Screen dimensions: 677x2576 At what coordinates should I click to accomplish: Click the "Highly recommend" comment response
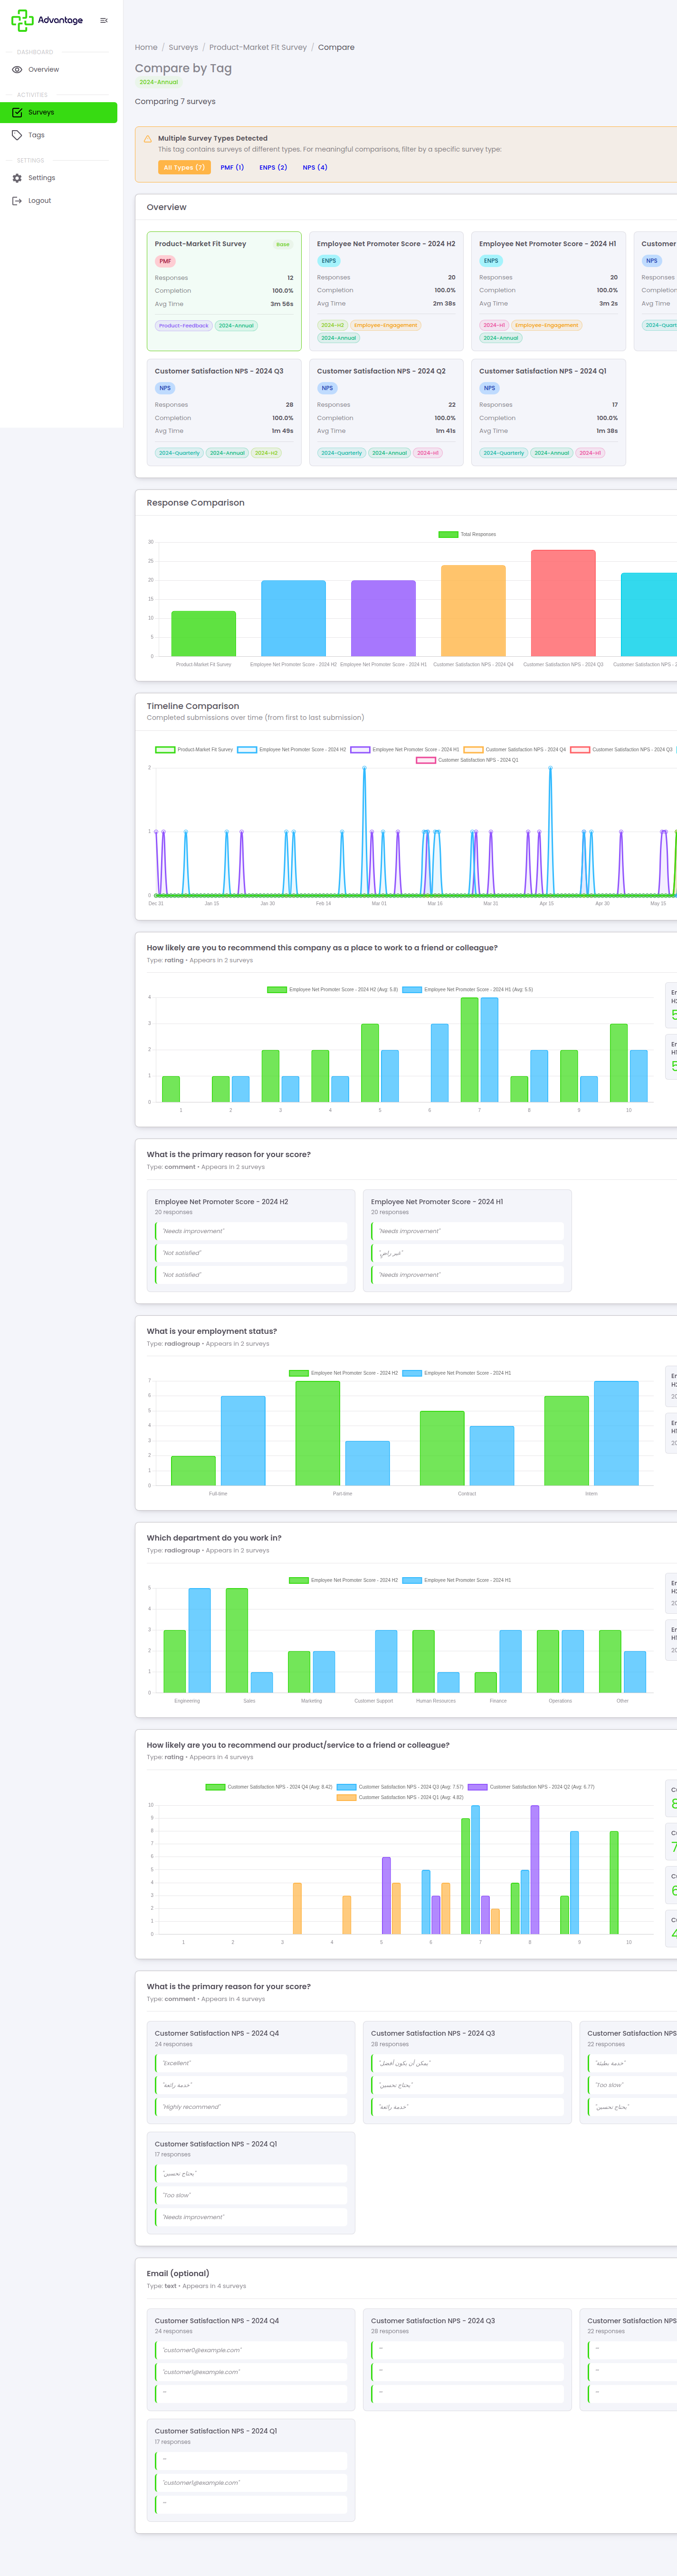pos(251,2107)
